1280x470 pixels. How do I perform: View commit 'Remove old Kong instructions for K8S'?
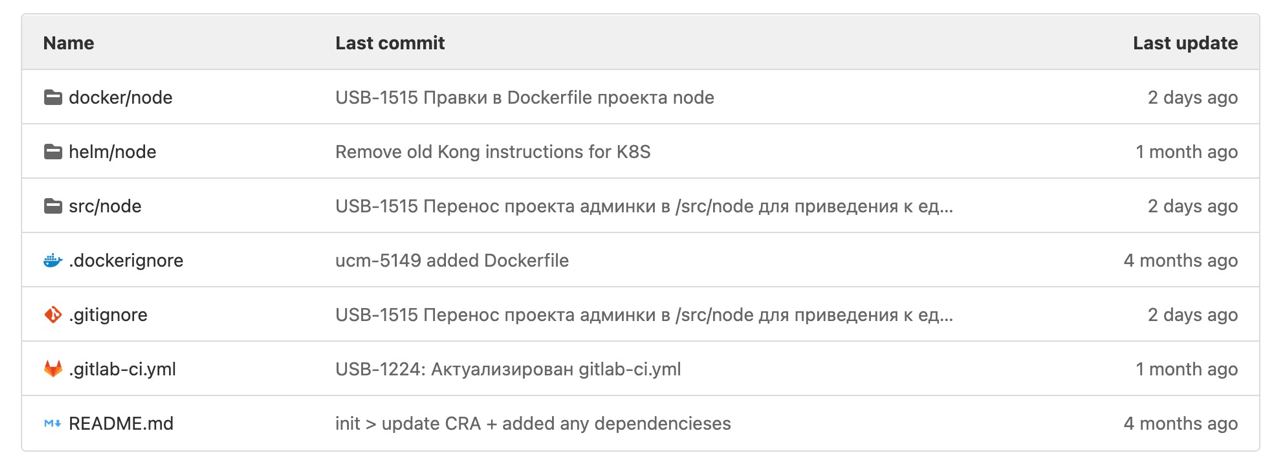pyautogui.click(x=493, y=152)
